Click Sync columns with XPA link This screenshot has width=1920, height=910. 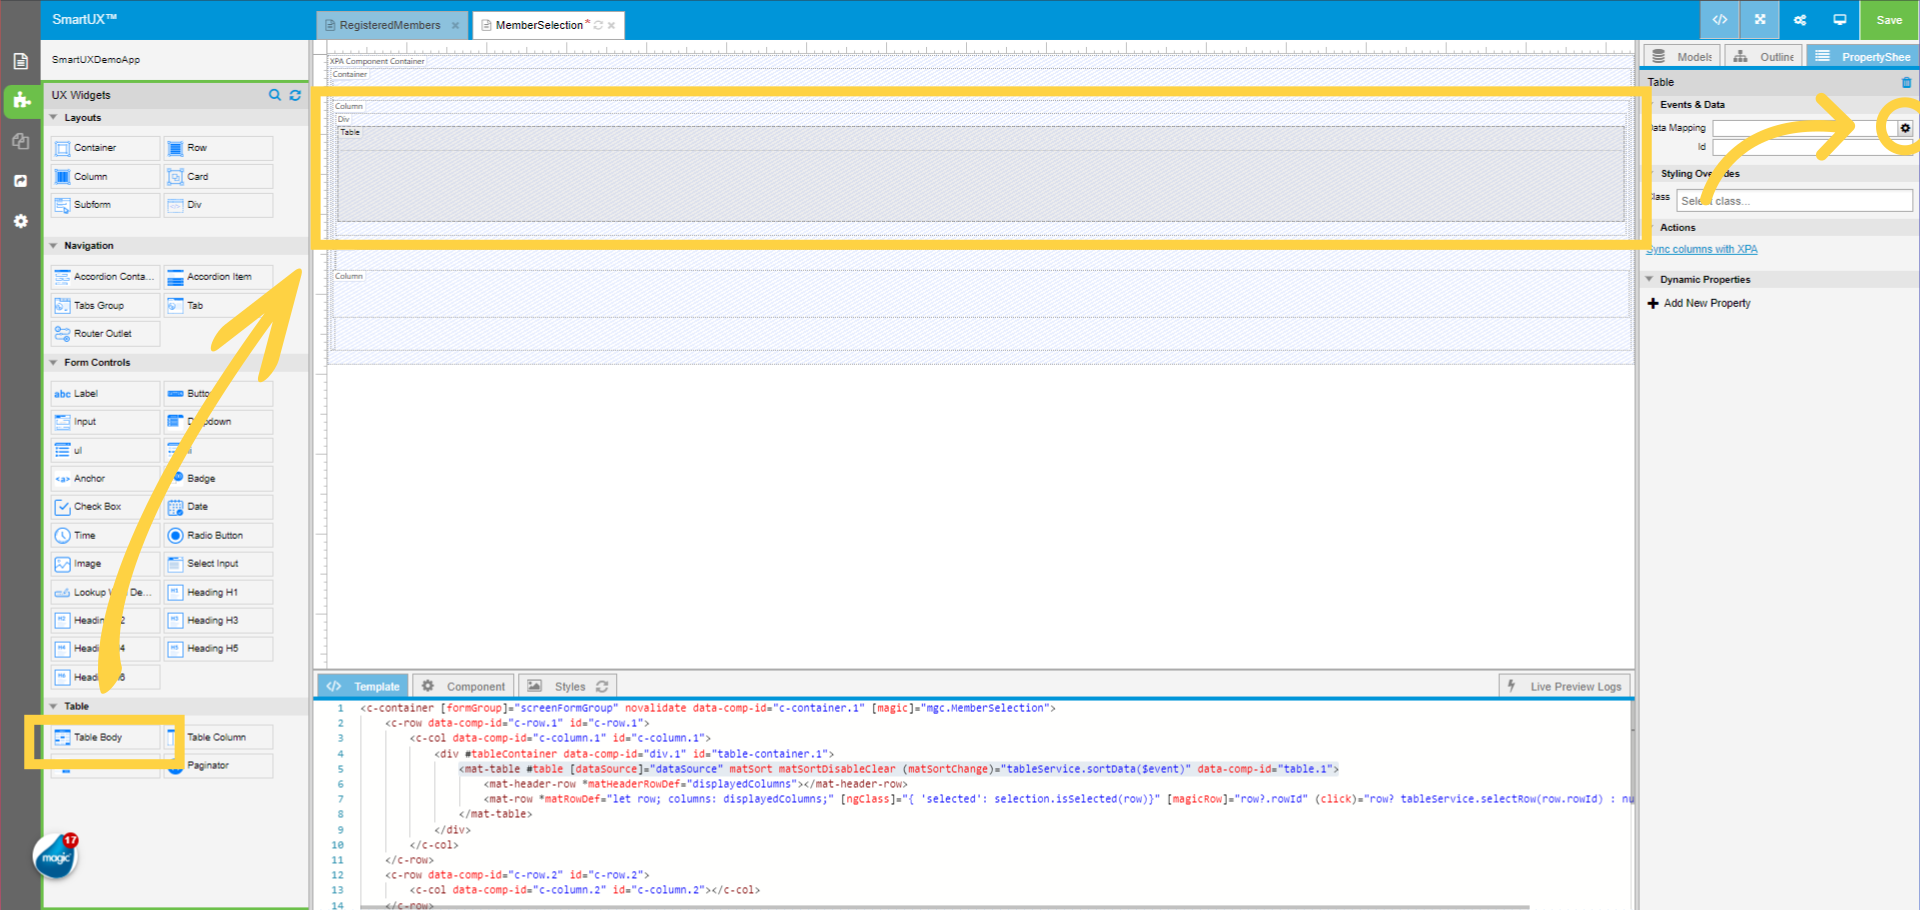point(1702,250)
